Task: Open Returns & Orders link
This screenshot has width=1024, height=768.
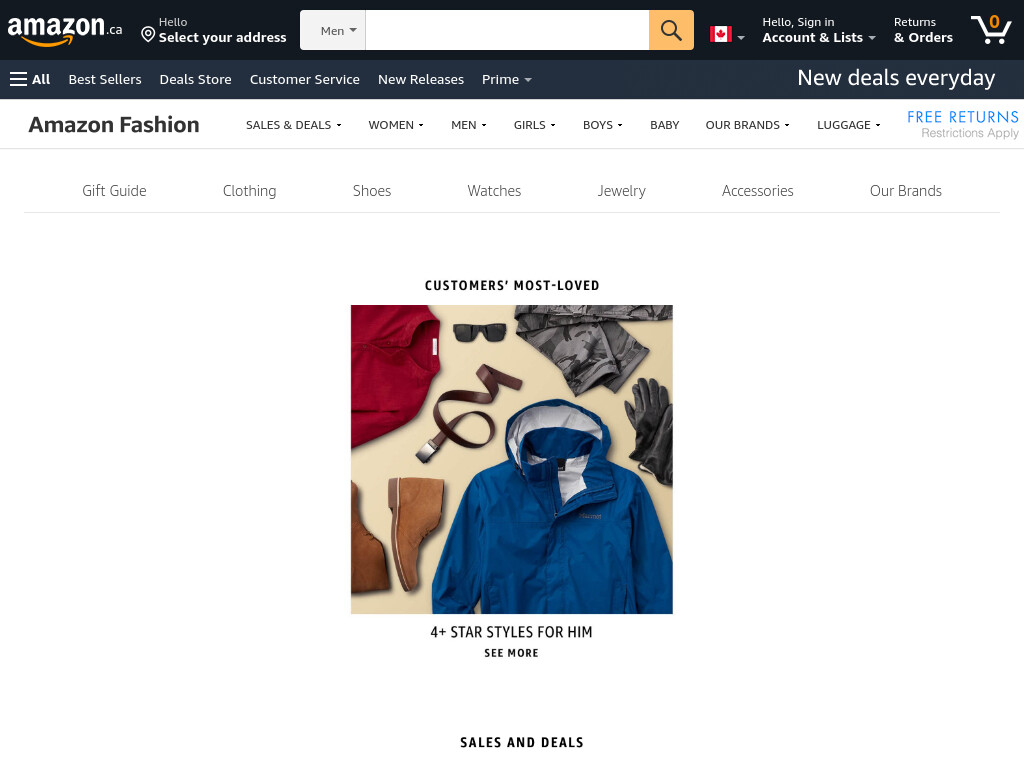Action: click(923, 30)
